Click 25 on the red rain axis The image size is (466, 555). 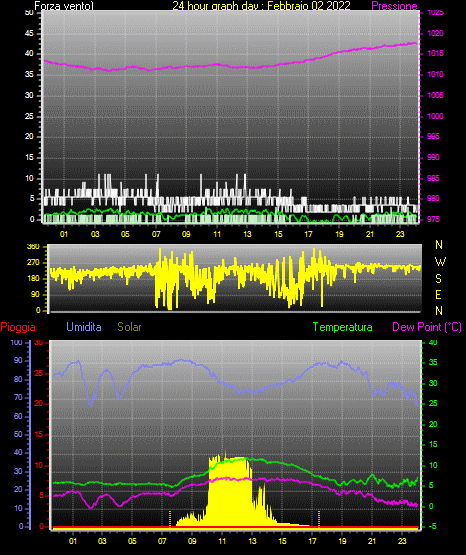coord(39,373)
